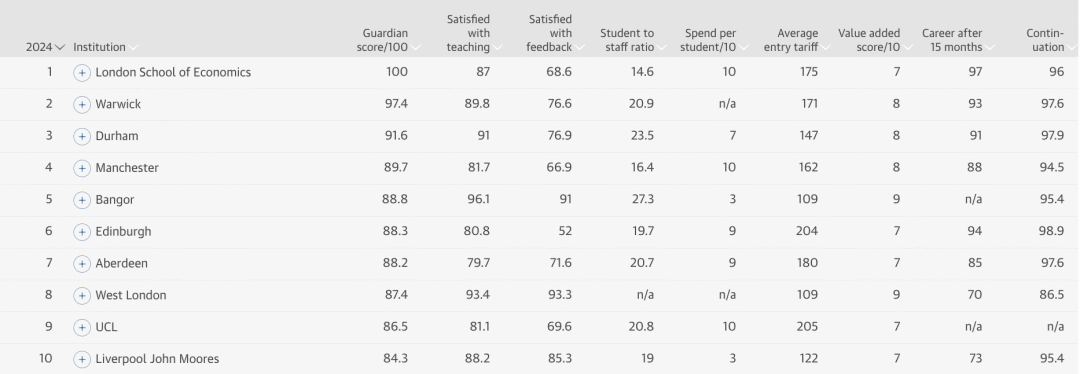Expand Edinburgh using its plus icon
This screenshot has width=1080, height=374.
pos(82,231)
